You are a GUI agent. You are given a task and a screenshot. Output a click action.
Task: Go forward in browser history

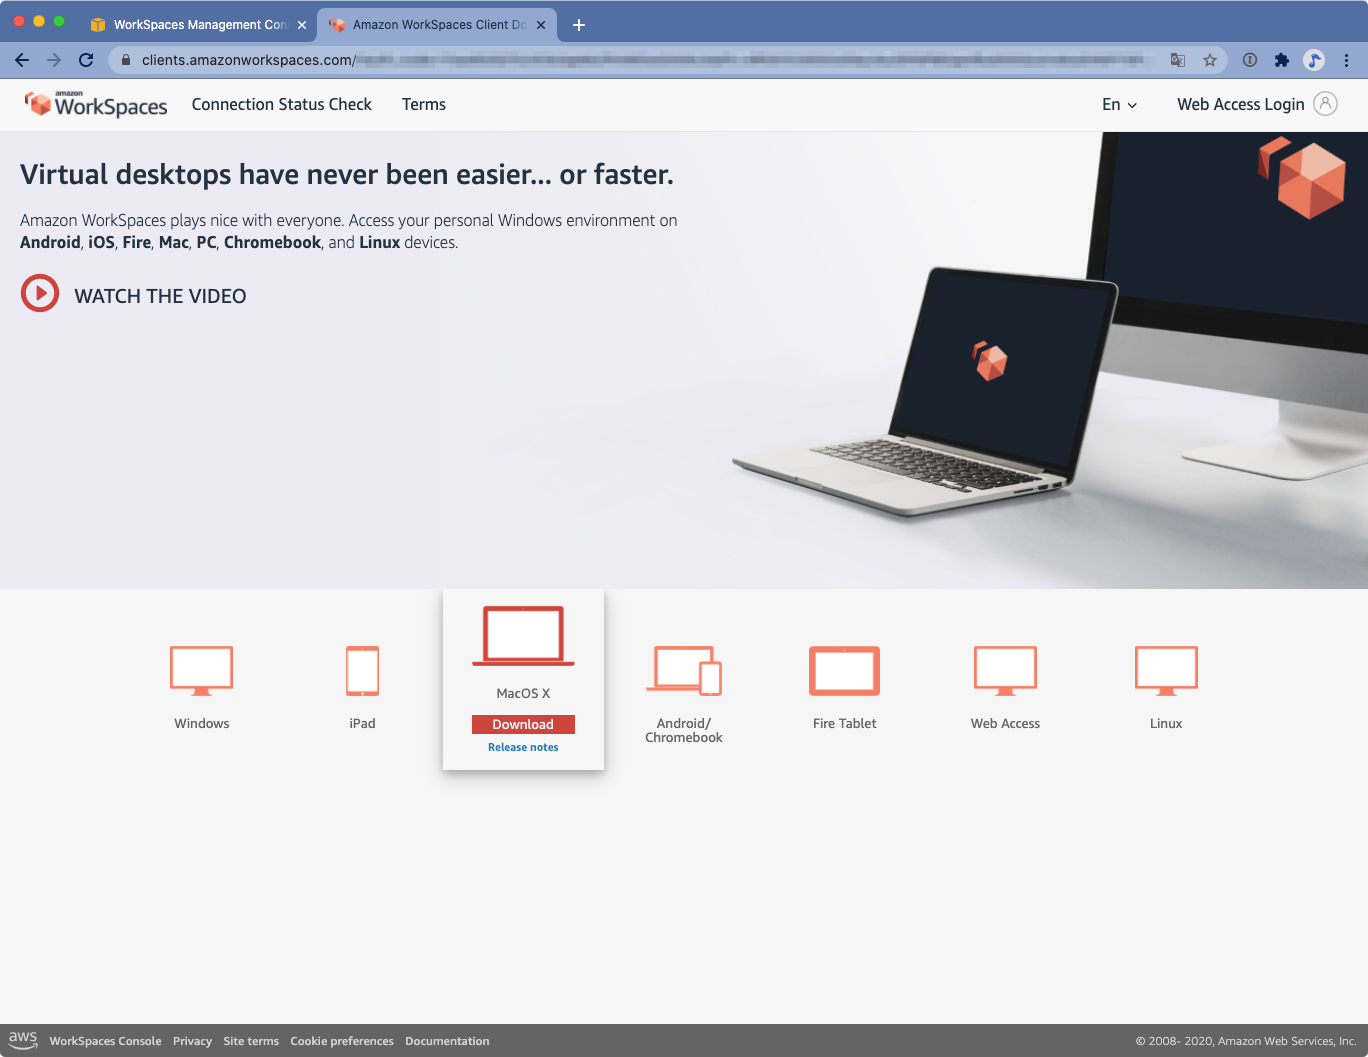pyautogui.click(x=54, y=60)
